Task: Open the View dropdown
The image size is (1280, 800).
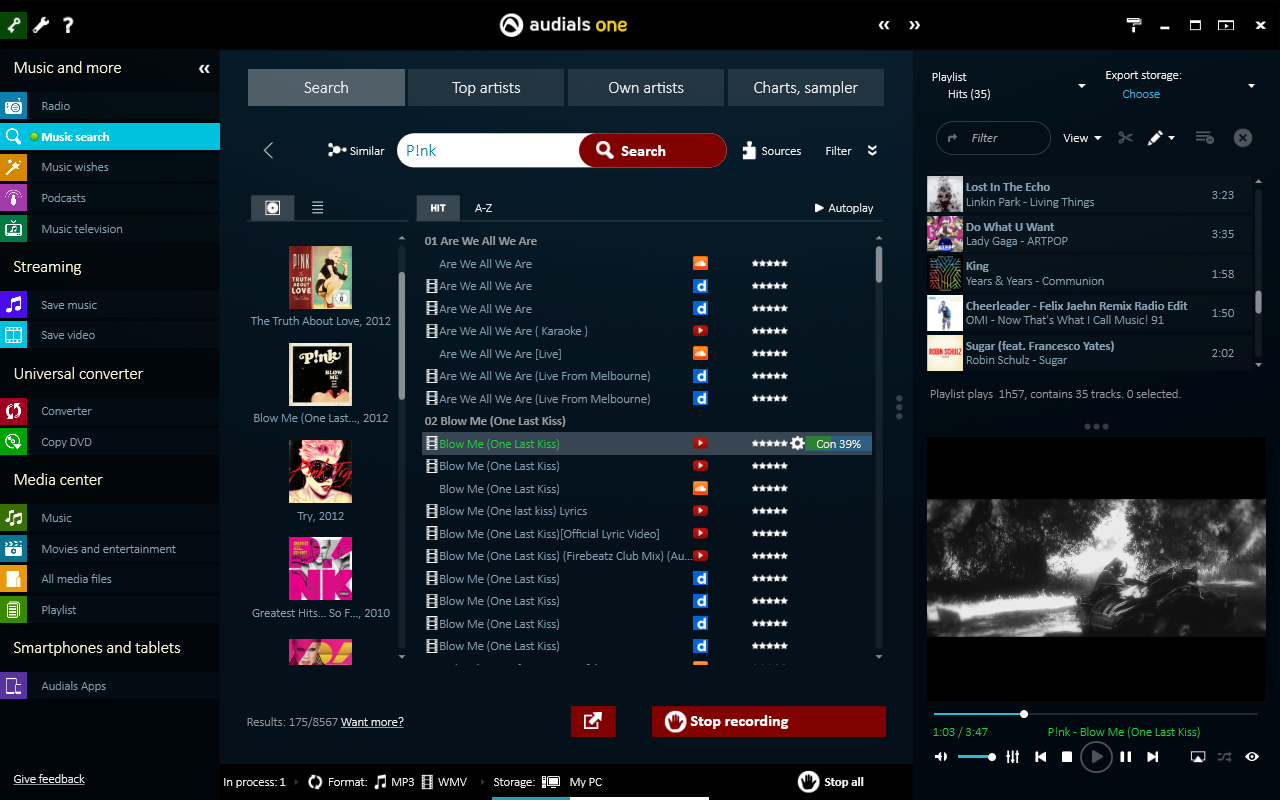Action: [1082, 138]
